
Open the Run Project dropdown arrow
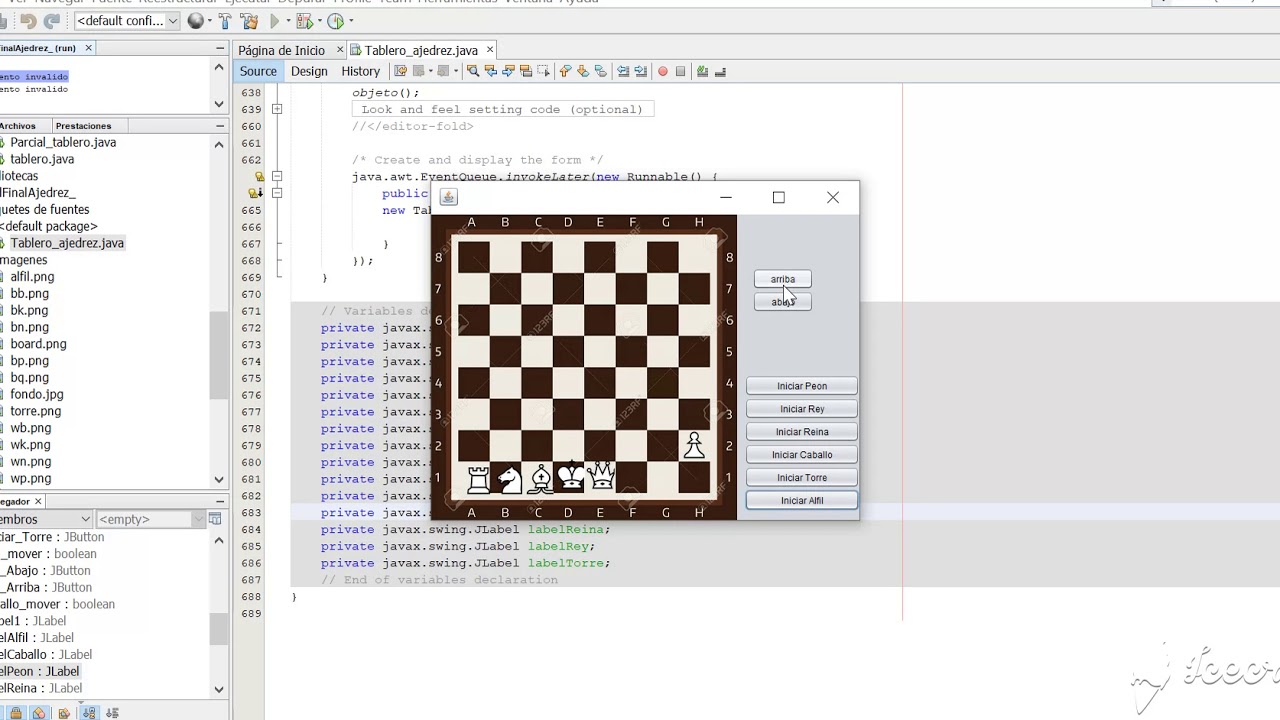(x=288, y=21)
